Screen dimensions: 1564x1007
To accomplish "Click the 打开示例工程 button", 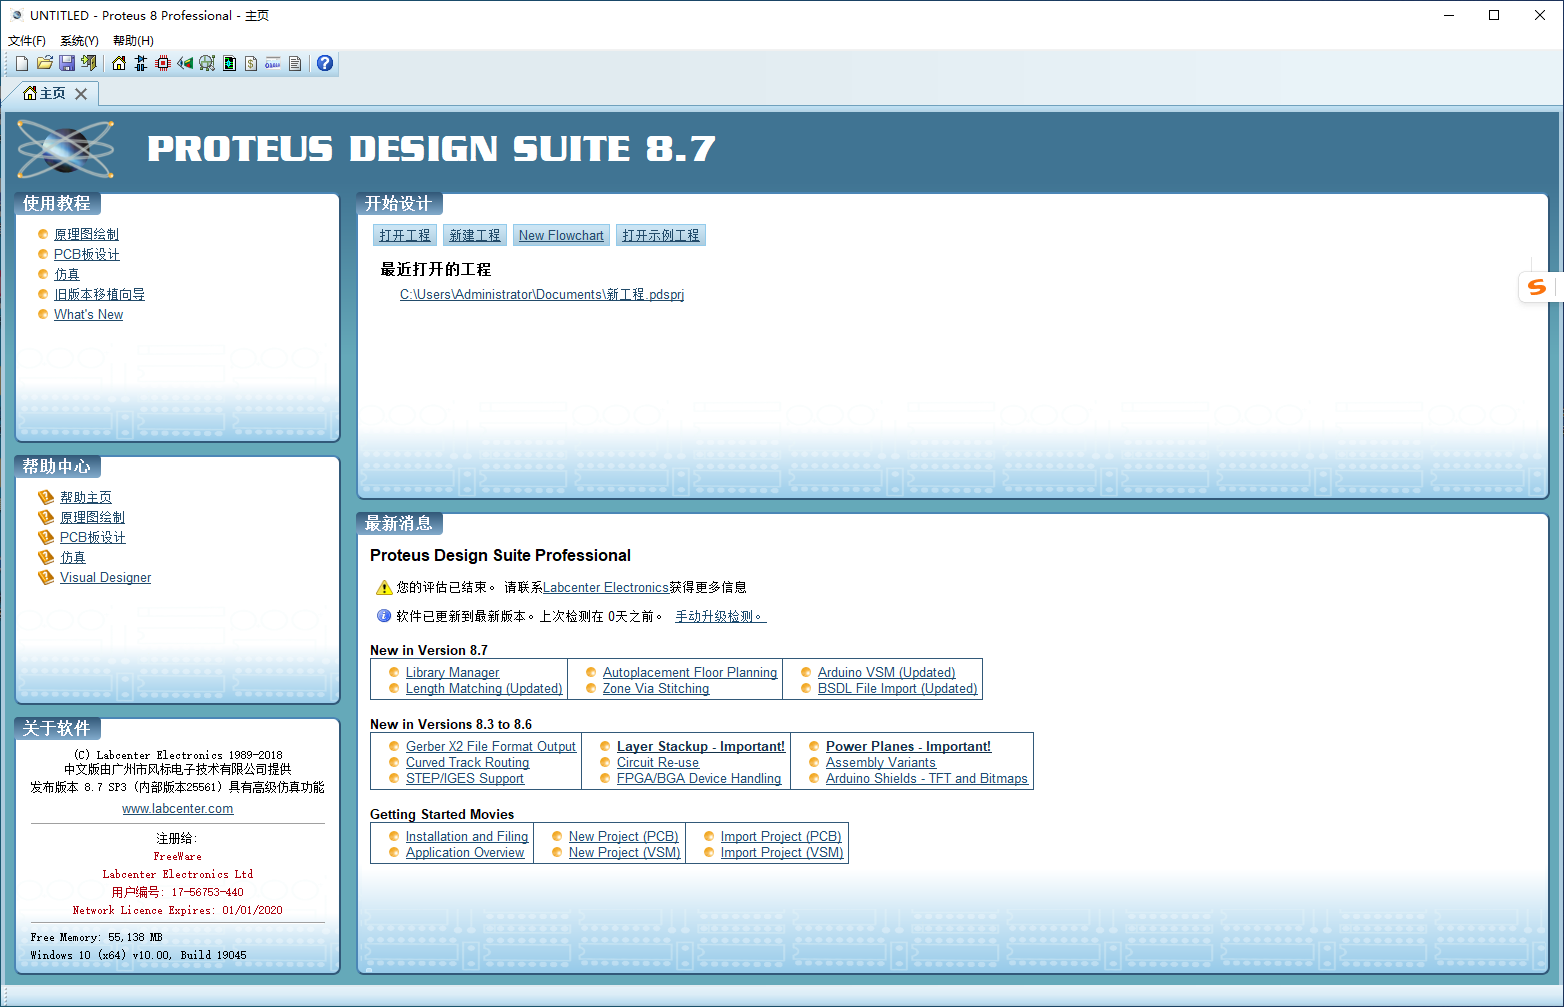I will tap(661, 235).
